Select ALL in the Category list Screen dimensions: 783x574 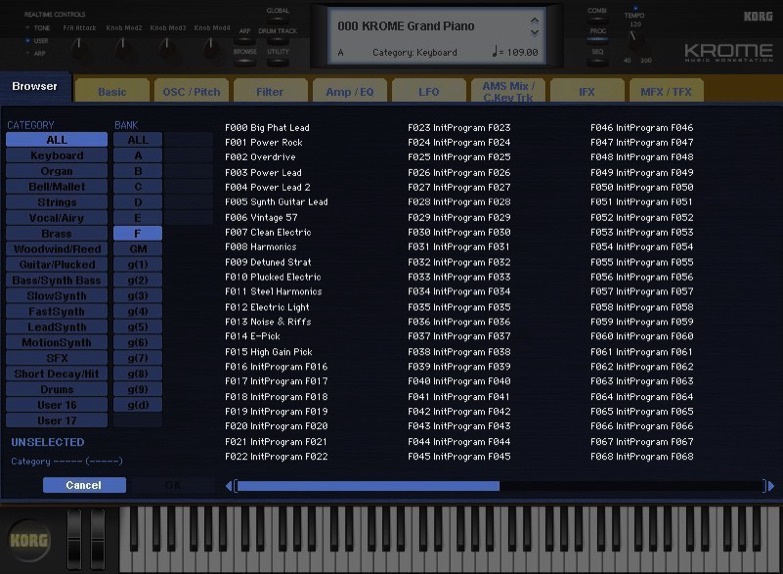point(57,140)
